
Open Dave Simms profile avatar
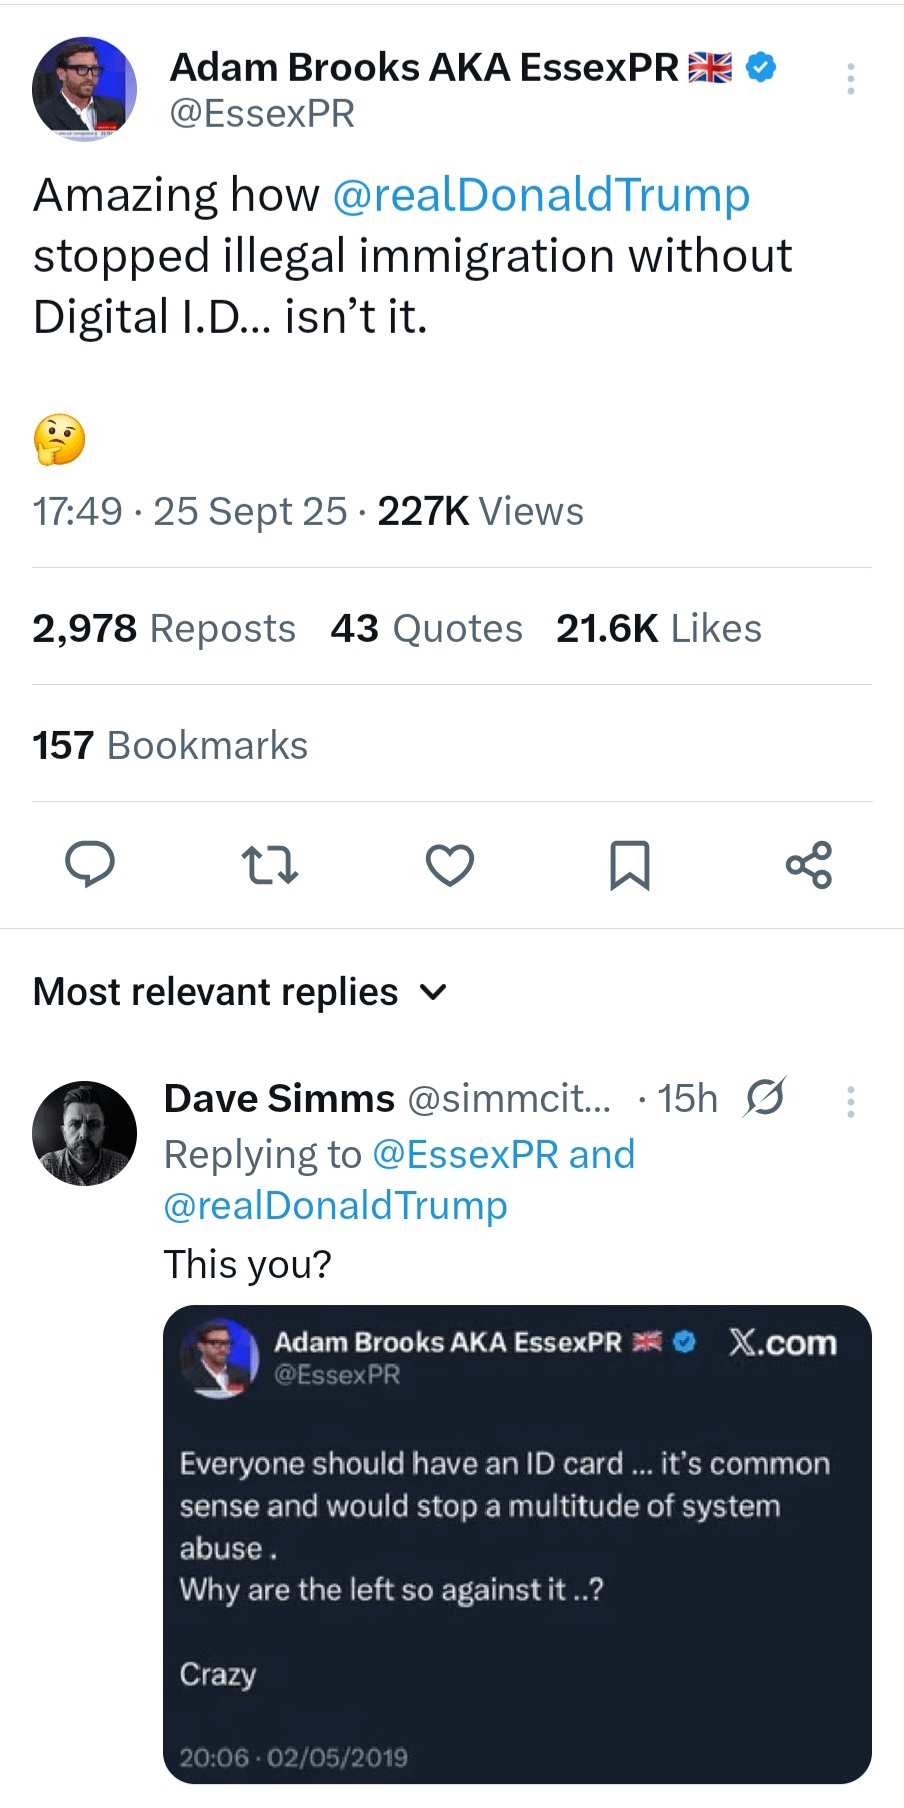pyautogui.click(x=84, y=1133)
